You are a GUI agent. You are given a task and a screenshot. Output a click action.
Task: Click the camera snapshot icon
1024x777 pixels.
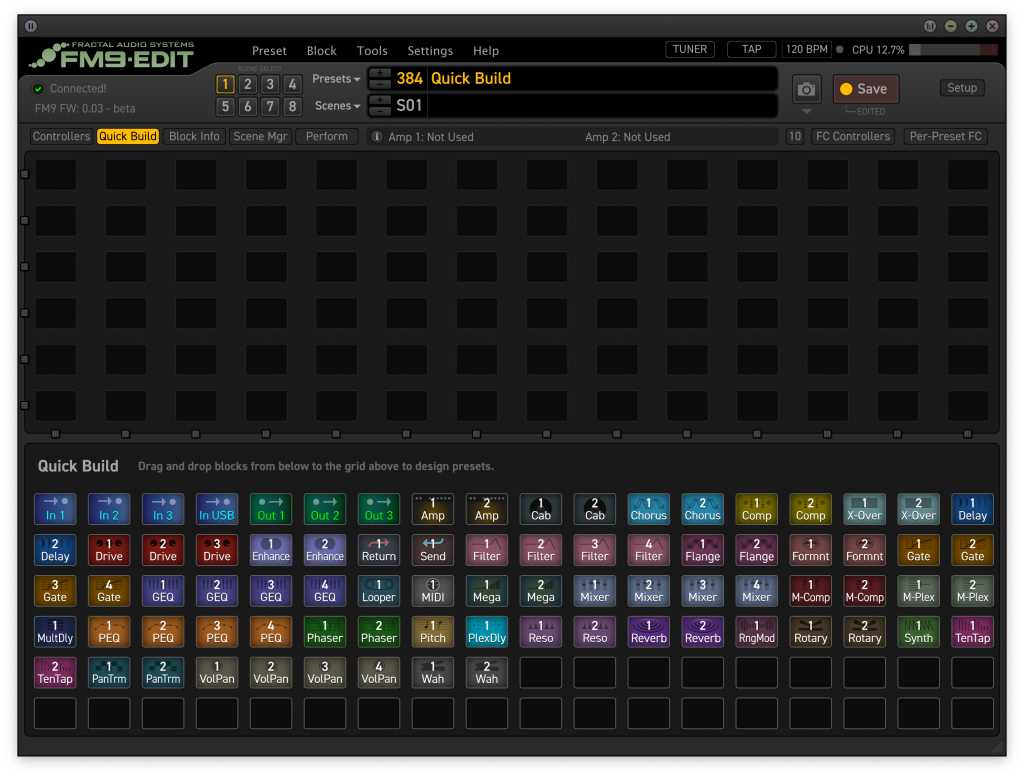(806, 89)
